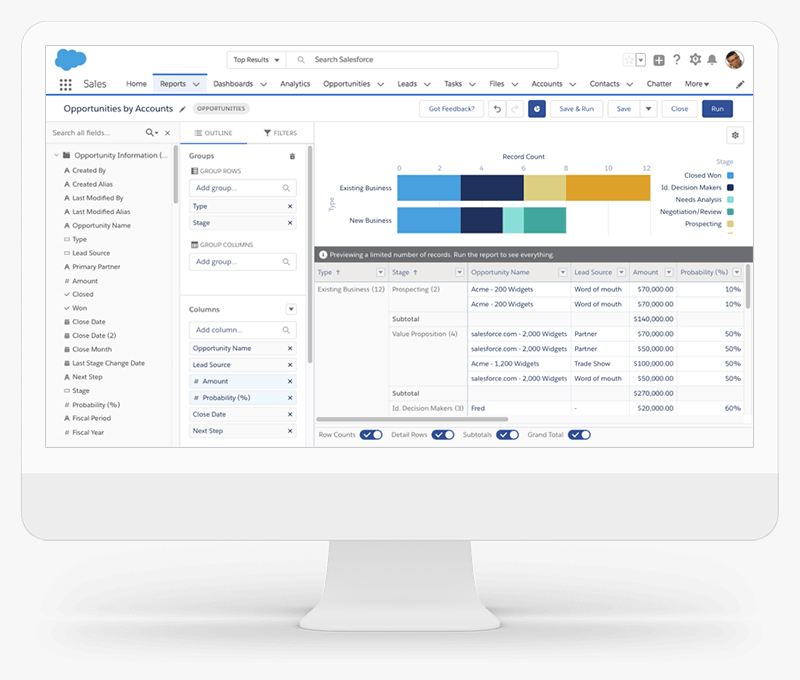This screenshot has width=800, height=680.
Task: Open the favorites list dropdown arrow
Action: (641, 60)
